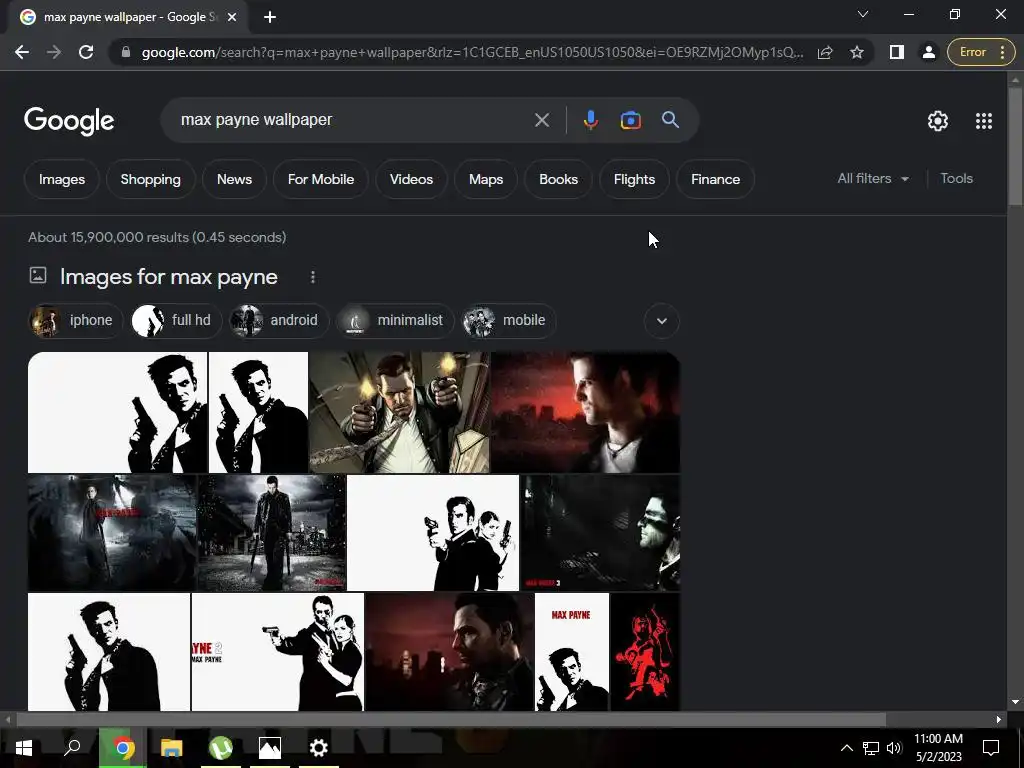Open the share page icon in address bar
The width and height of the screenshot is (1024, 768).
(x=825, y=52)
